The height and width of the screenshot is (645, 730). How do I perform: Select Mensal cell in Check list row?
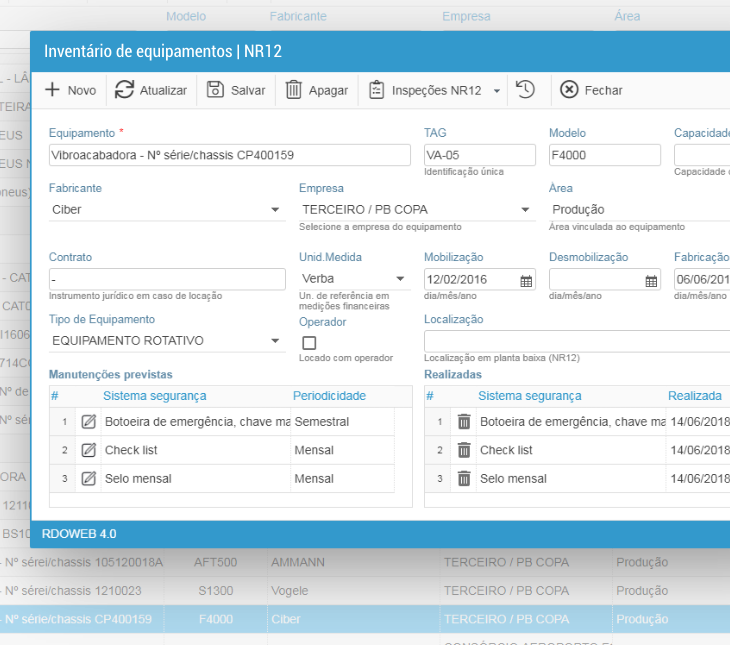pos(342,450)
